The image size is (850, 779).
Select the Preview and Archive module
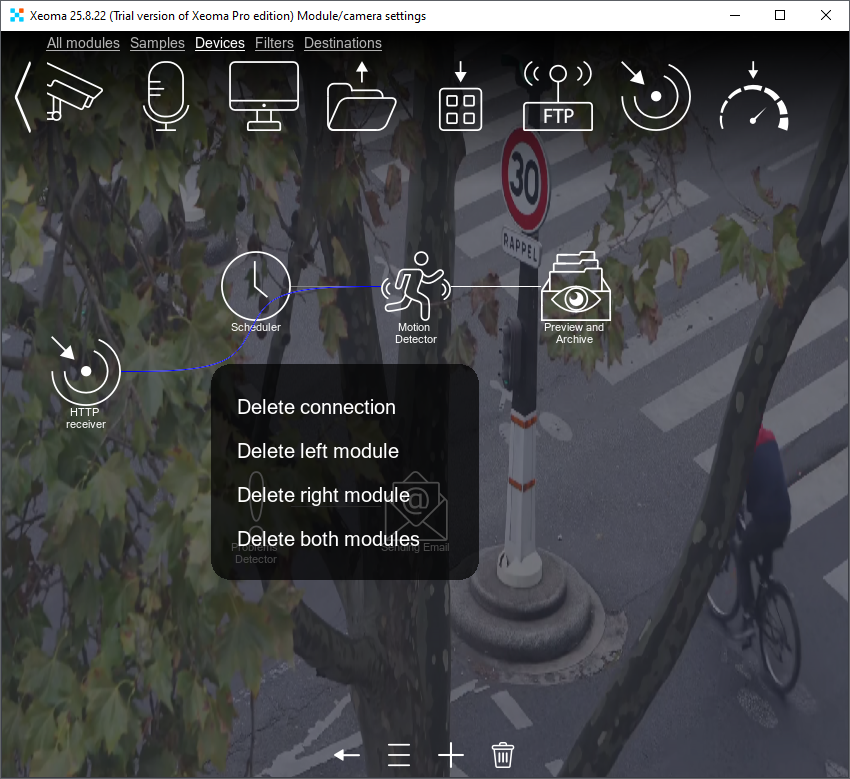click(x=575, y=285)
